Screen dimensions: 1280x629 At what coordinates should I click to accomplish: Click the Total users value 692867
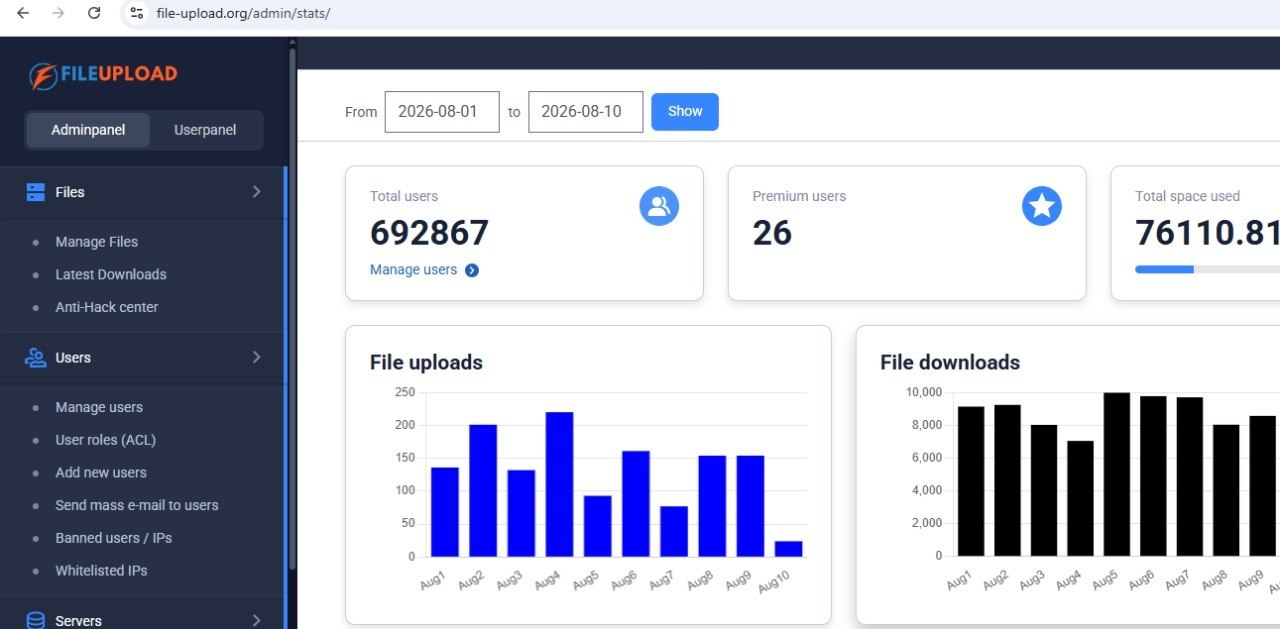point(429,233)
